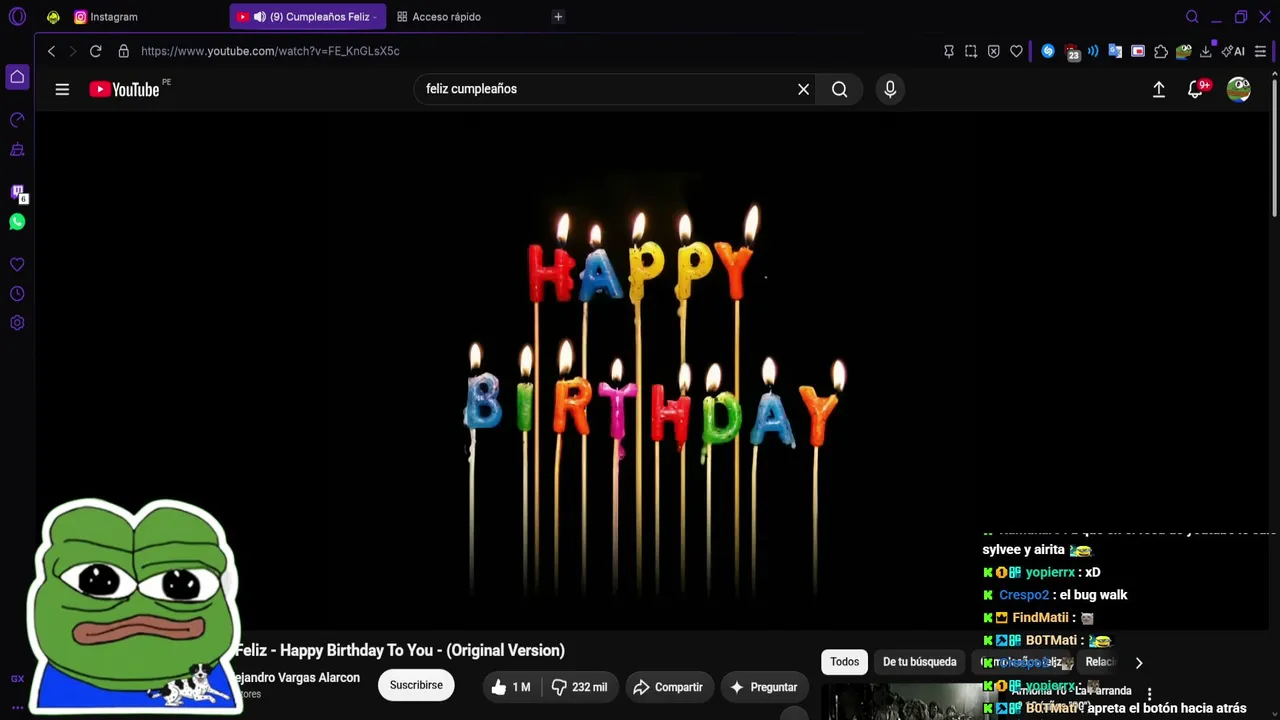The image size is (1280, 720).
Task: Open the ad blocker shield icon
Action: (993, 51)
